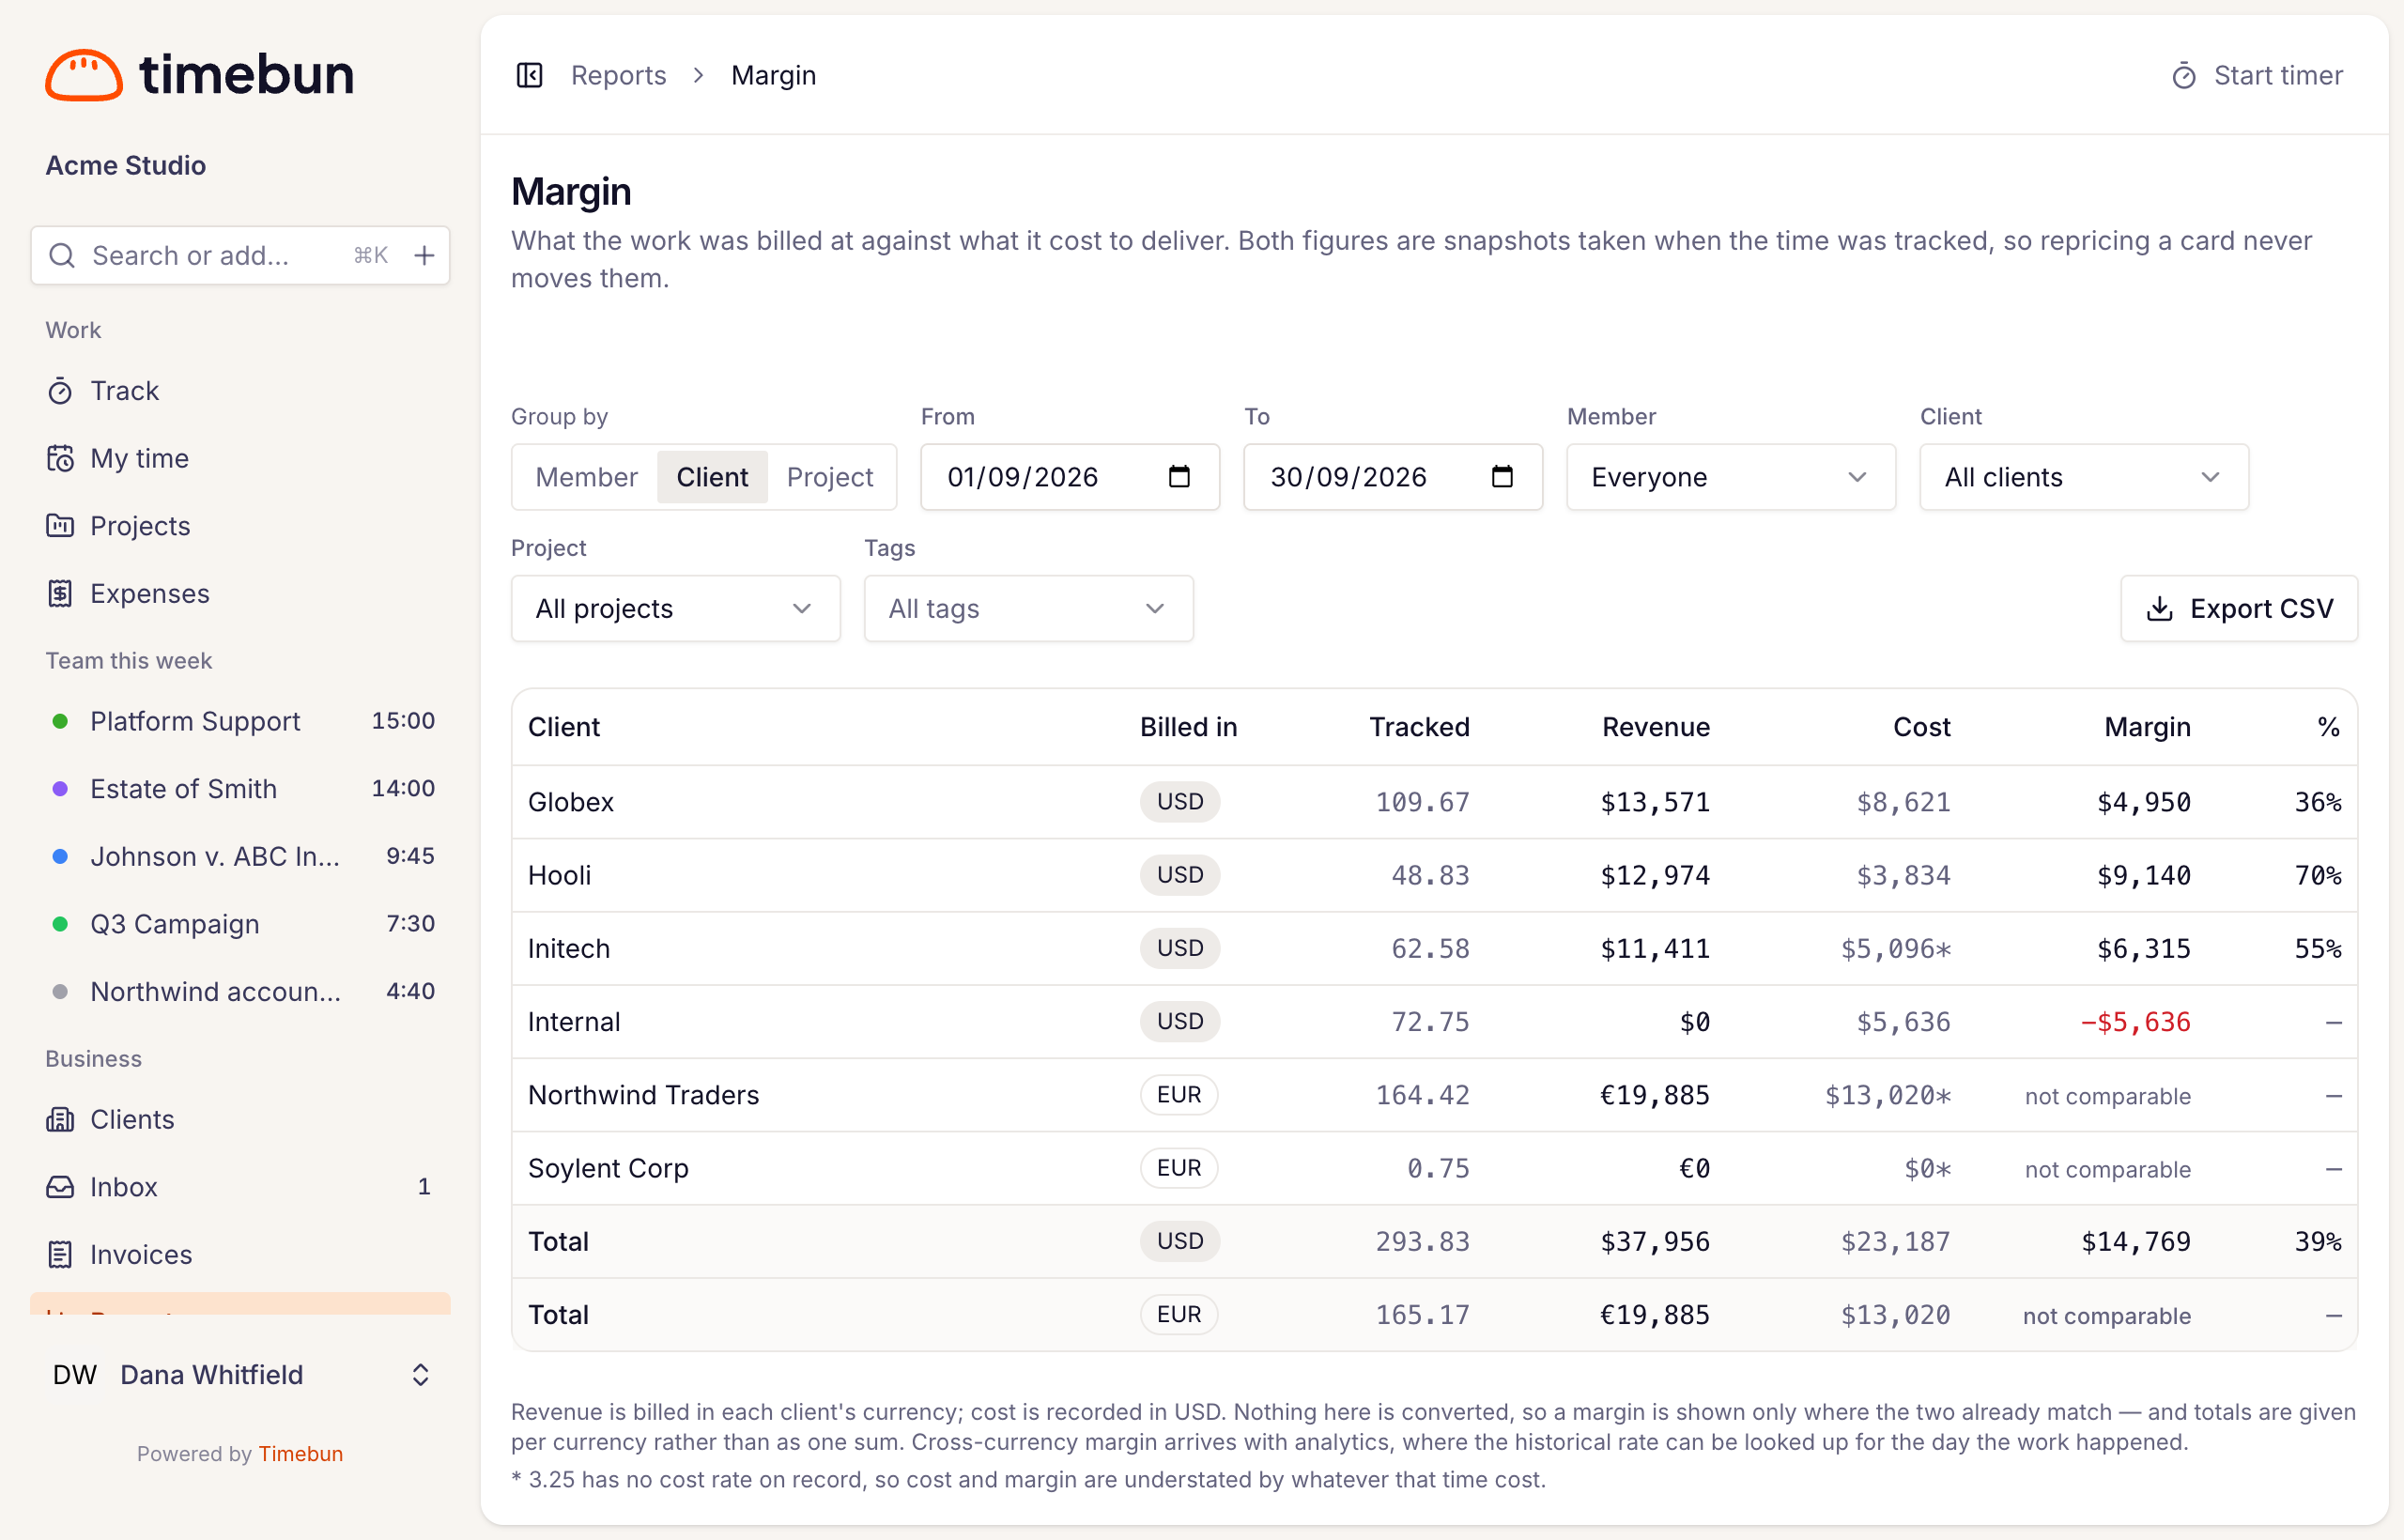
Task: Group by Member
Action: [x=586, y=477]
